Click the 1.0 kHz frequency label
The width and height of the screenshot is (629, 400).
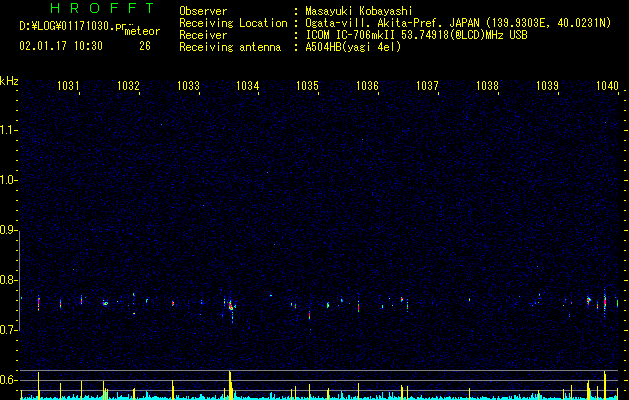8,180
